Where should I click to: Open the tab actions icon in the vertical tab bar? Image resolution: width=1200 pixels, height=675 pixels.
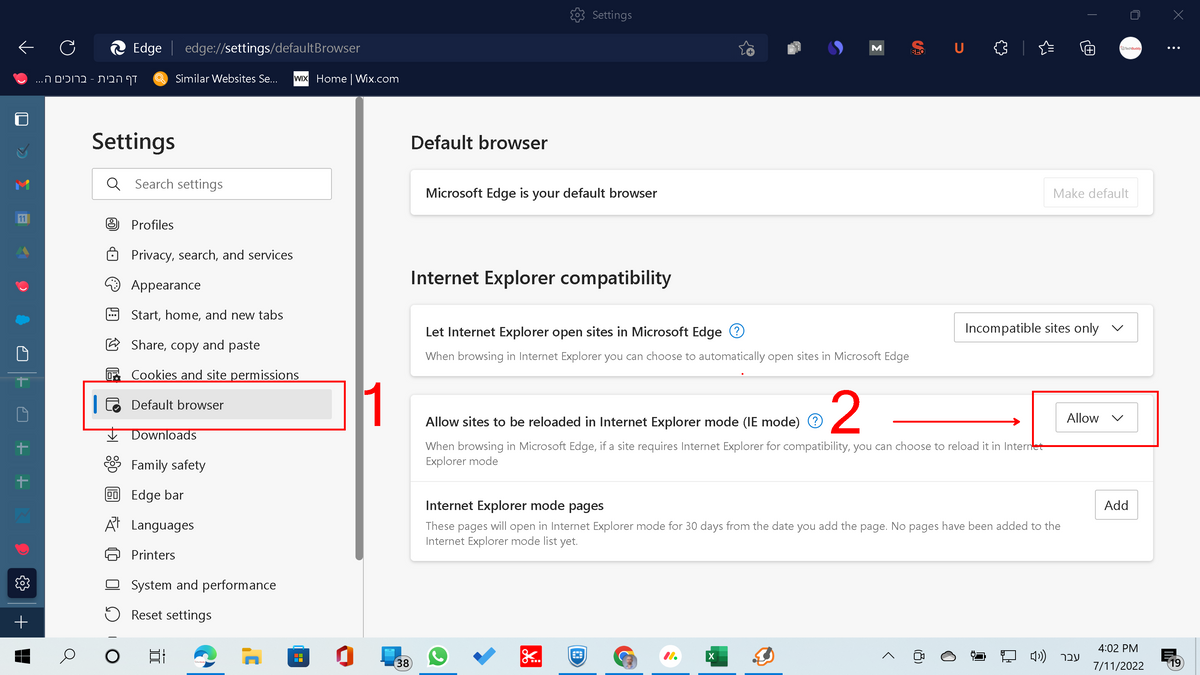point(22,119)
